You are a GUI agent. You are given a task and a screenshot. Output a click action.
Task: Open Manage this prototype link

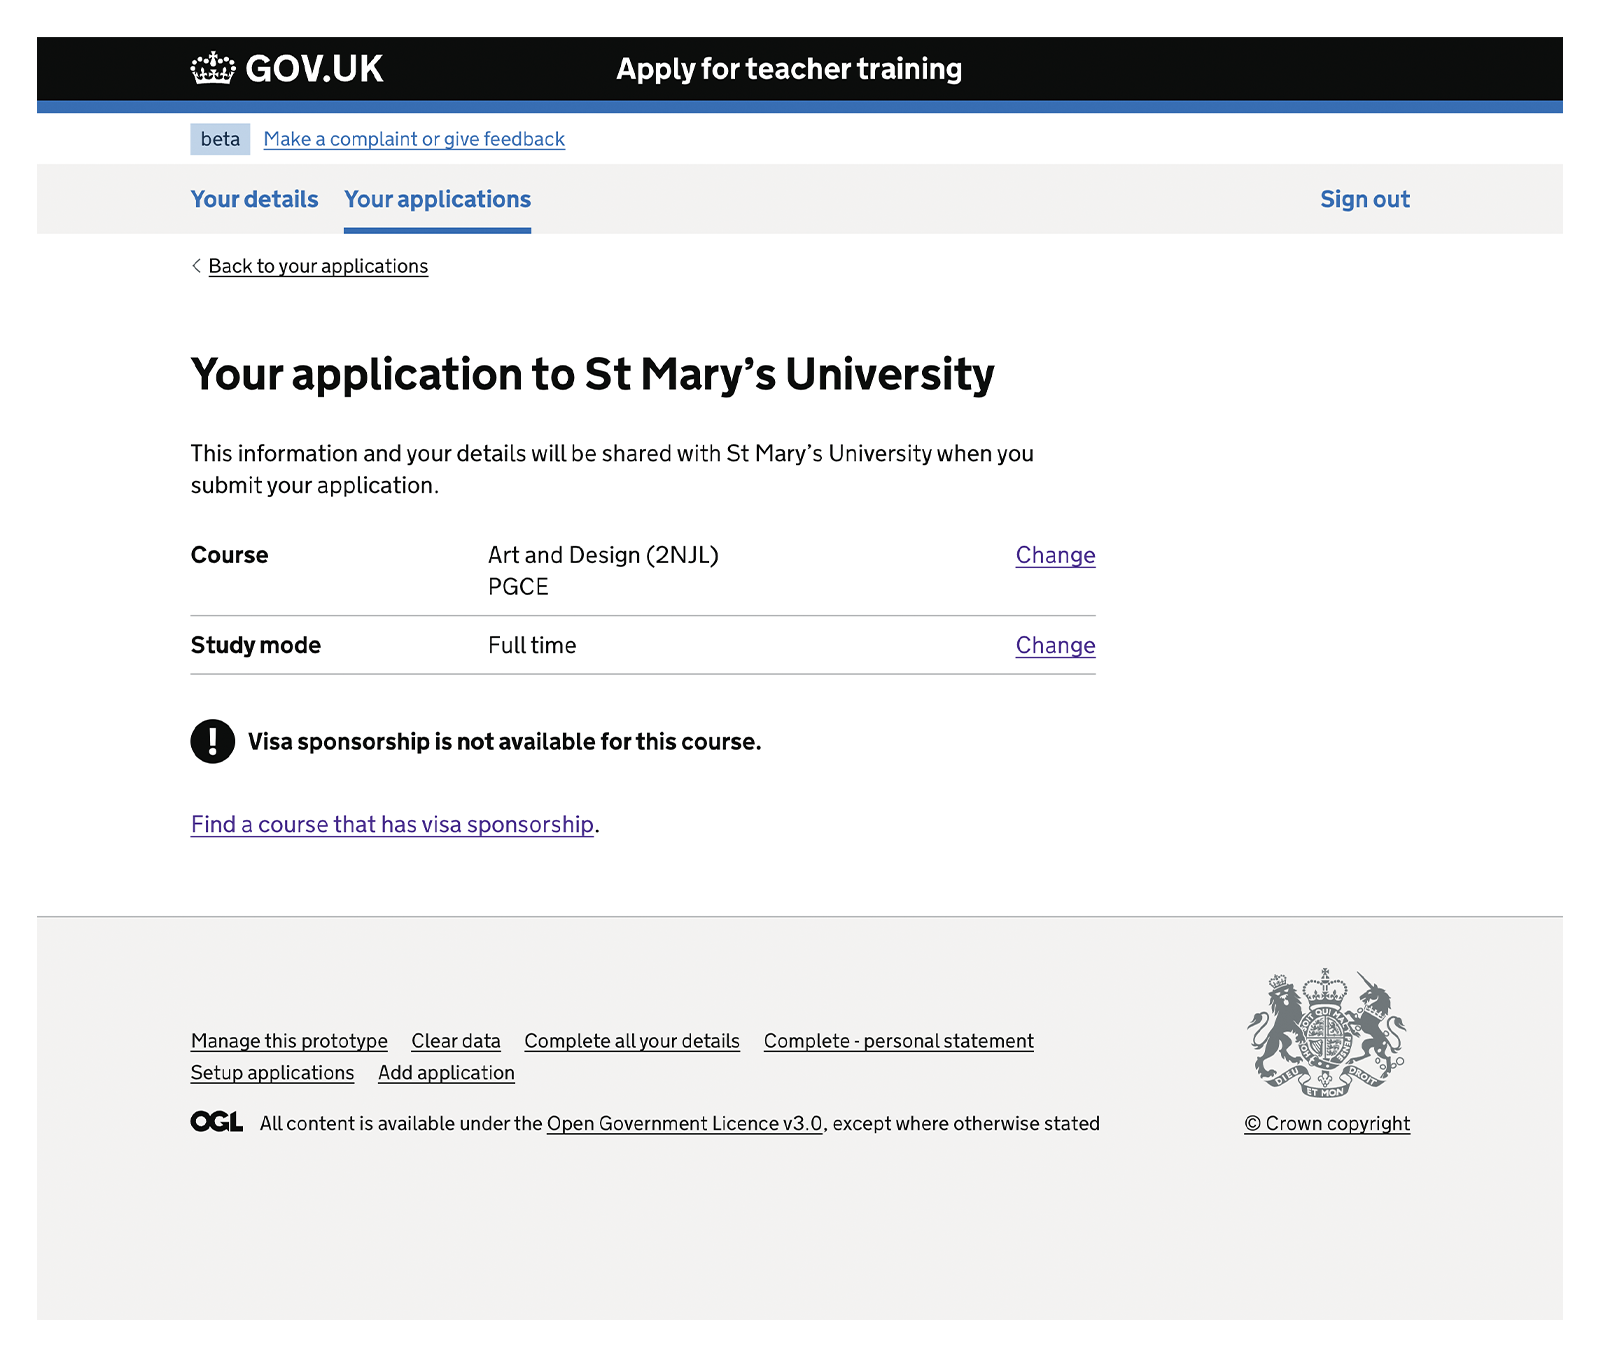(289, 1041)
